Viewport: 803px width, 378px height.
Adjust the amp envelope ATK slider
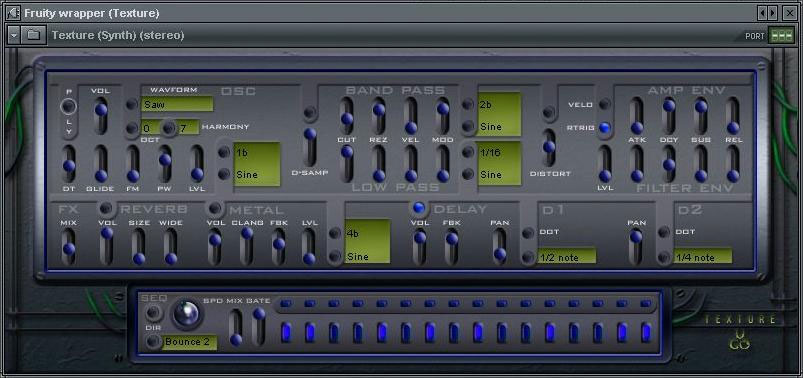tap(637, 116)
